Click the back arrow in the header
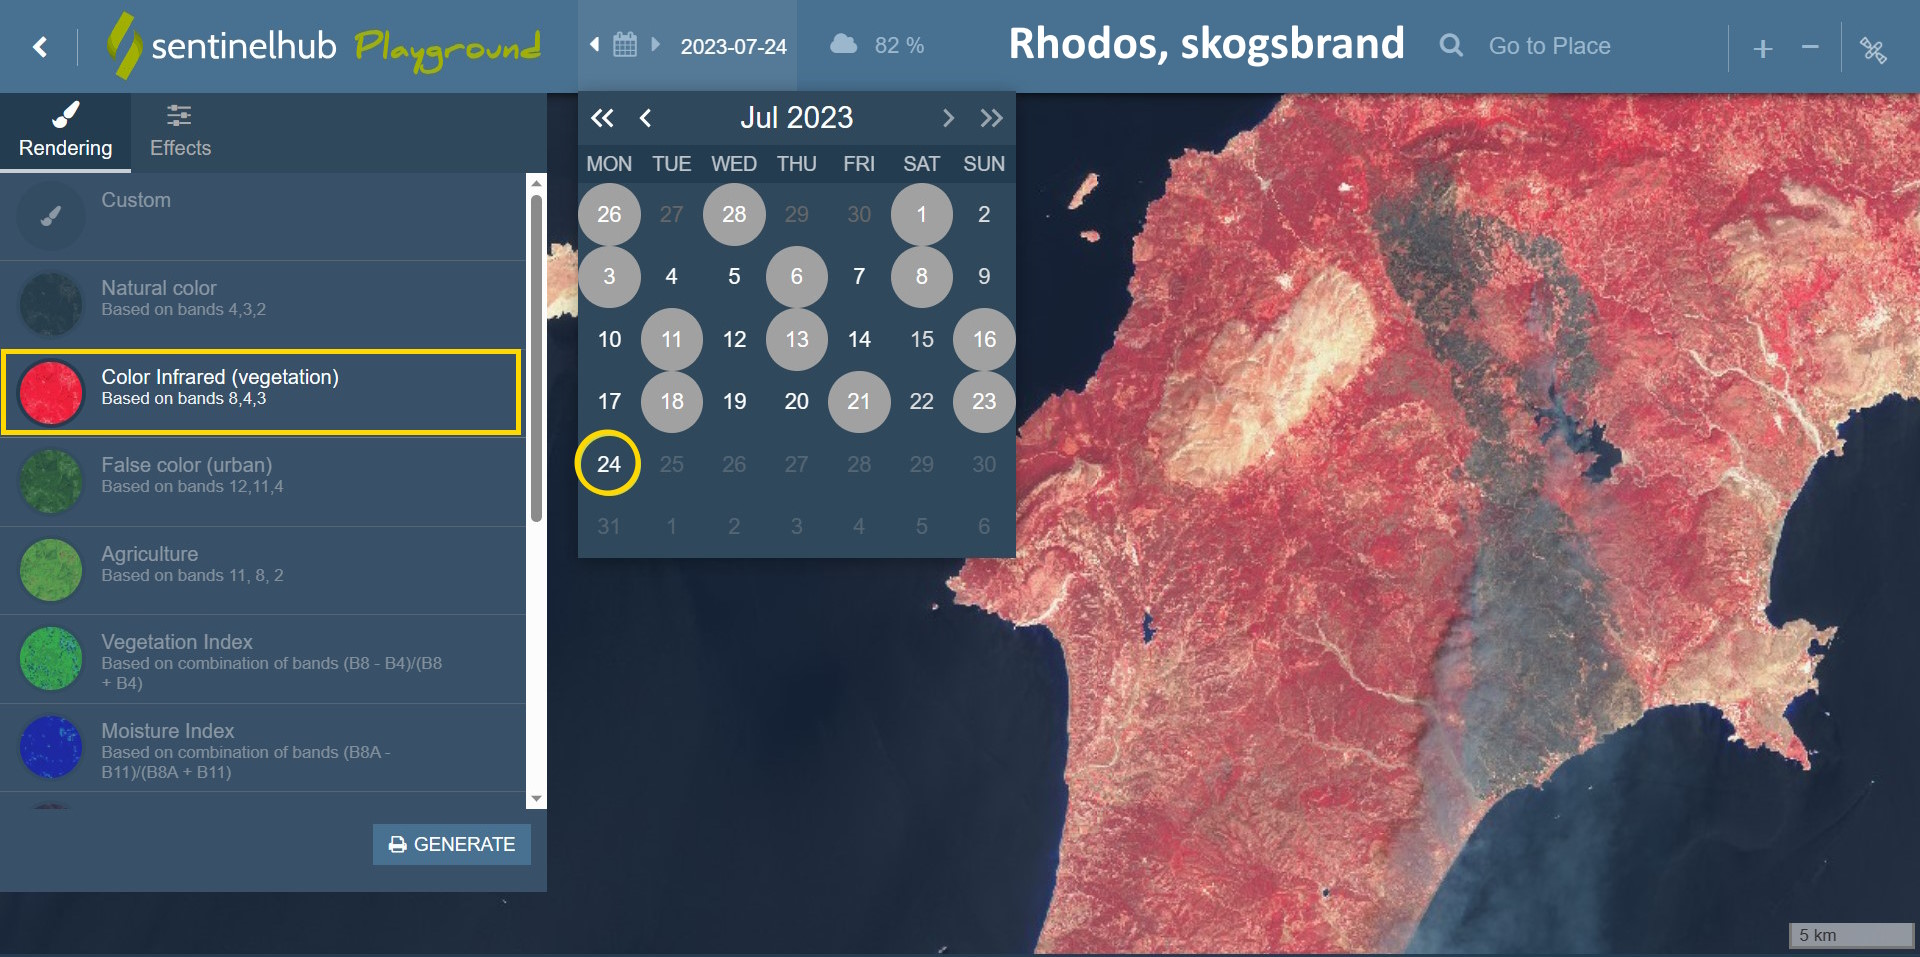Screen dimensions: 1920x957 [x=40, y=47]
